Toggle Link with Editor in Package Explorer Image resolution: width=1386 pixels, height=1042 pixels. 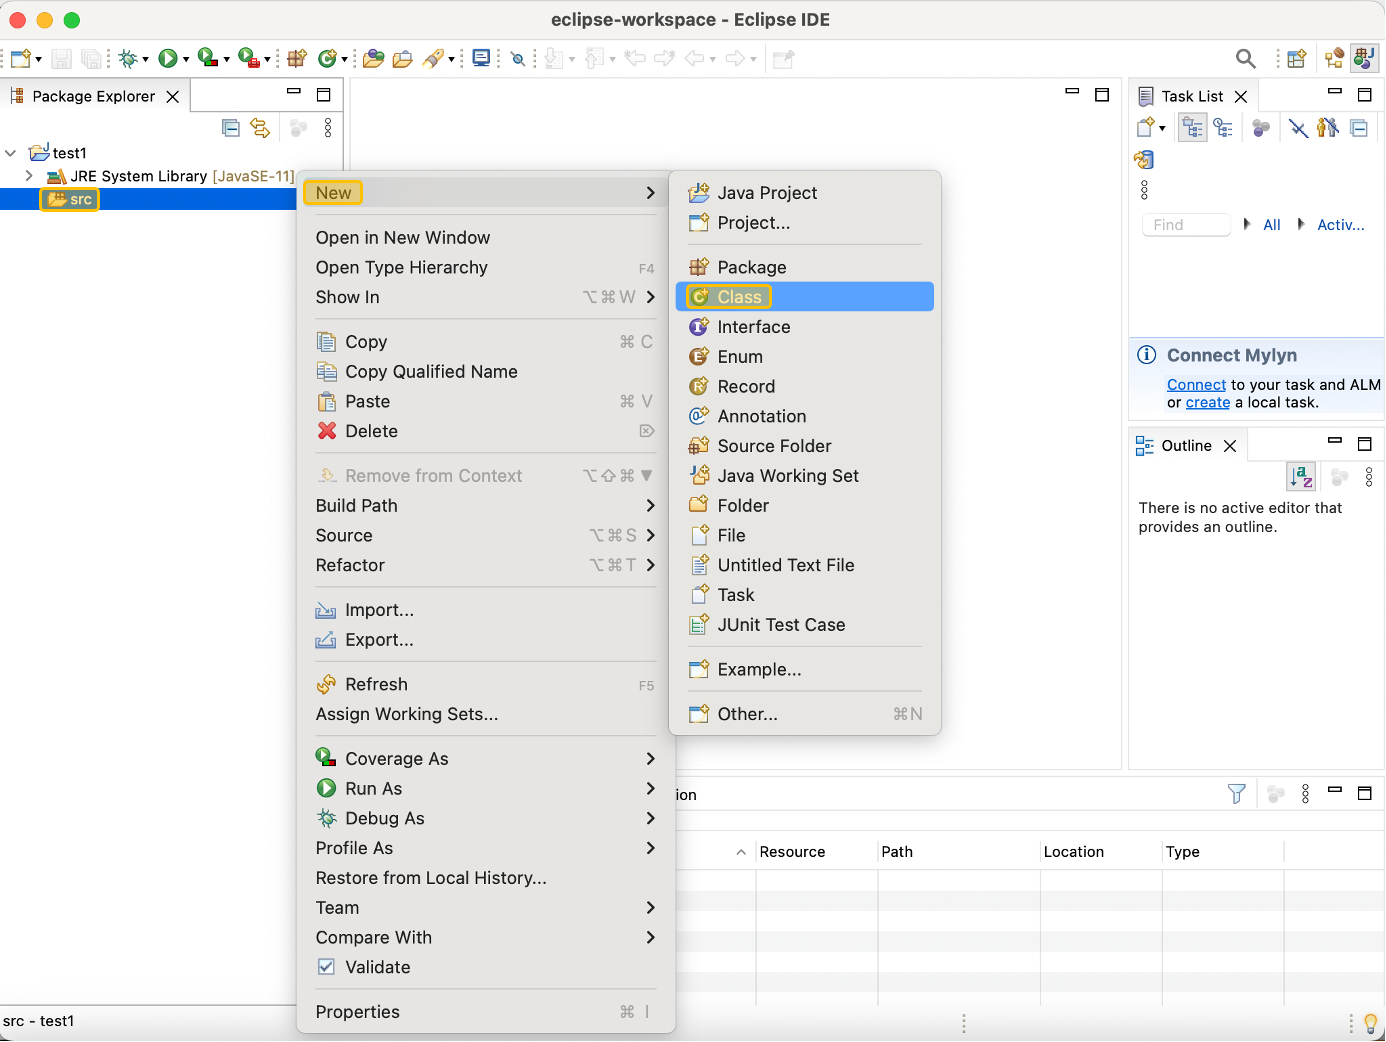260,128
